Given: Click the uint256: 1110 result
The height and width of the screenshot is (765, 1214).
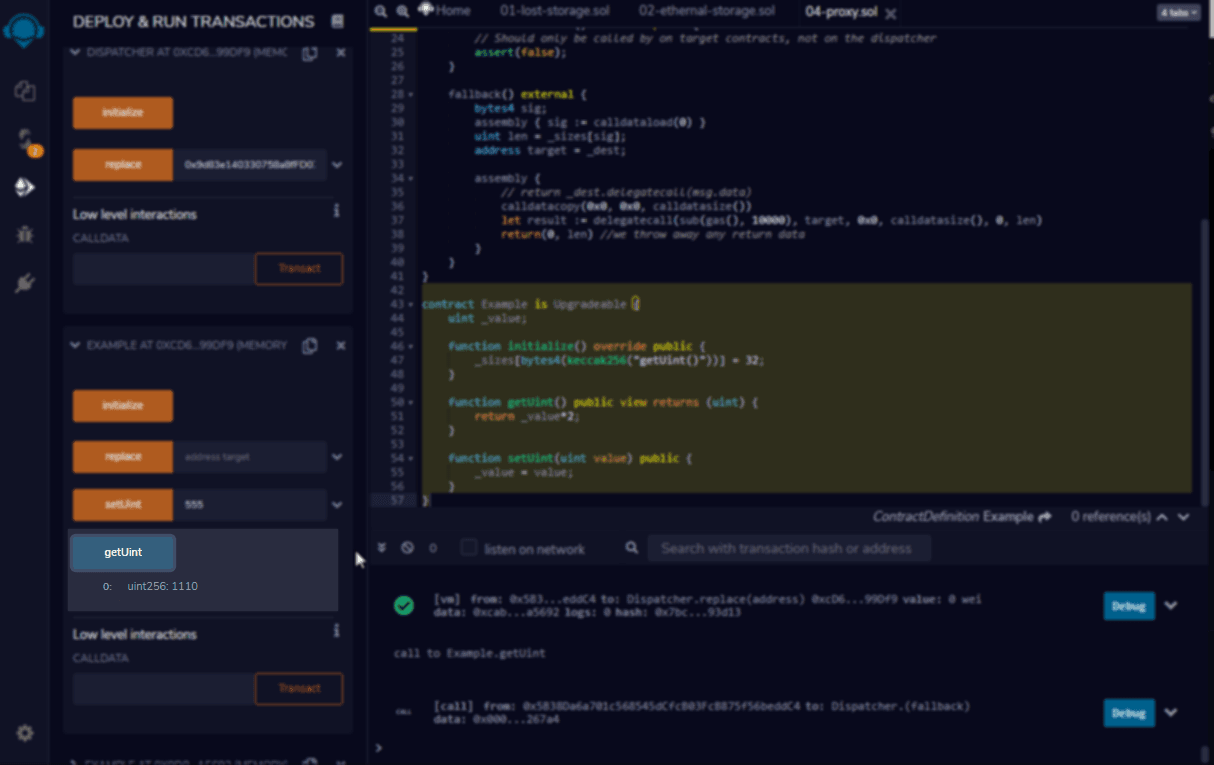Looking at the screenshot, I should point(162,586).
